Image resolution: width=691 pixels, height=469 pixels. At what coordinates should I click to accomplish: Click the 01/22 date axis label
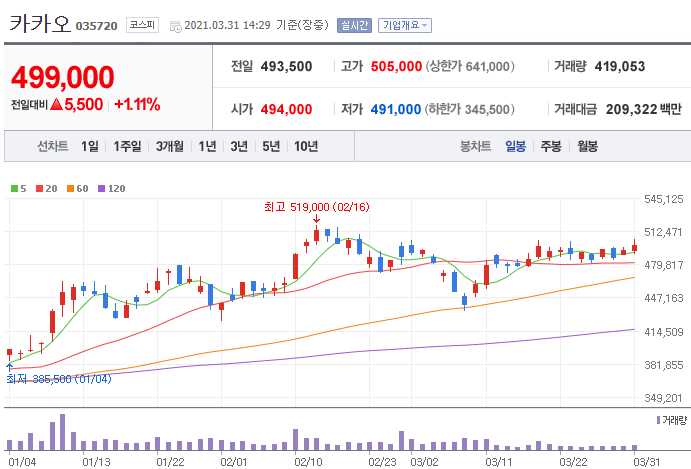coord(171,462)
